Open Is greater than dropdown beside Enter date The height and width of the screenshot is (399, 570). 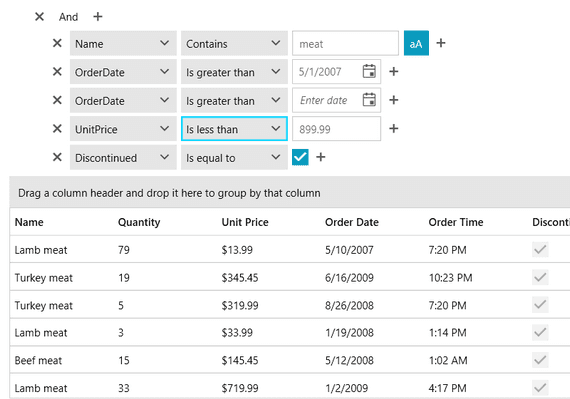pyautogui.click(x=234, y=100)
